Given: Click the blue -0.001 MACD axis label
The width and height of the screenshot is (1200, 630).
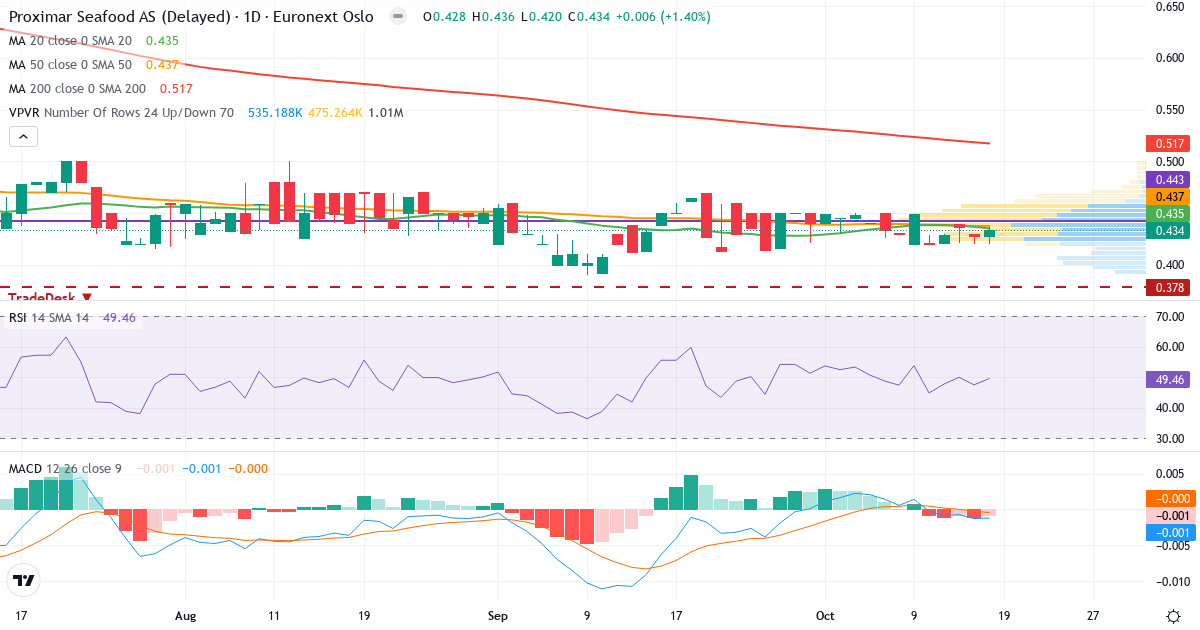Looking at the screenshot, I should (1170, 532).
